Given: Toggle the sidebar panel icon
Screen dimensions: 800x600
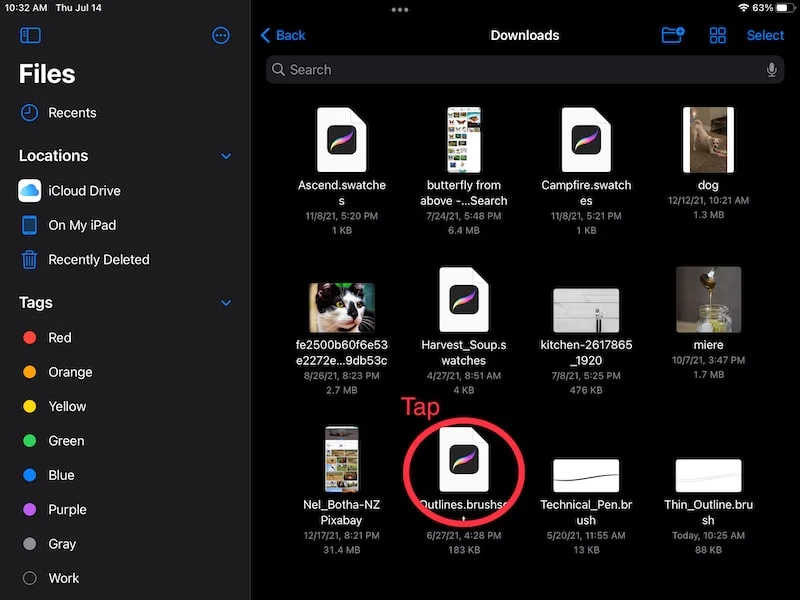Looking at the screenshot, I should [30, 35].
